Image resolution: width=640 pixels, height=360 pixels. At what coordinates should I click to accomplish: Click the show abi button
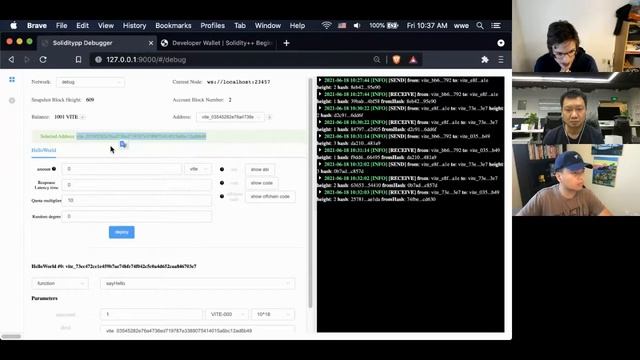pyautogui.click(x=260, y=169)
